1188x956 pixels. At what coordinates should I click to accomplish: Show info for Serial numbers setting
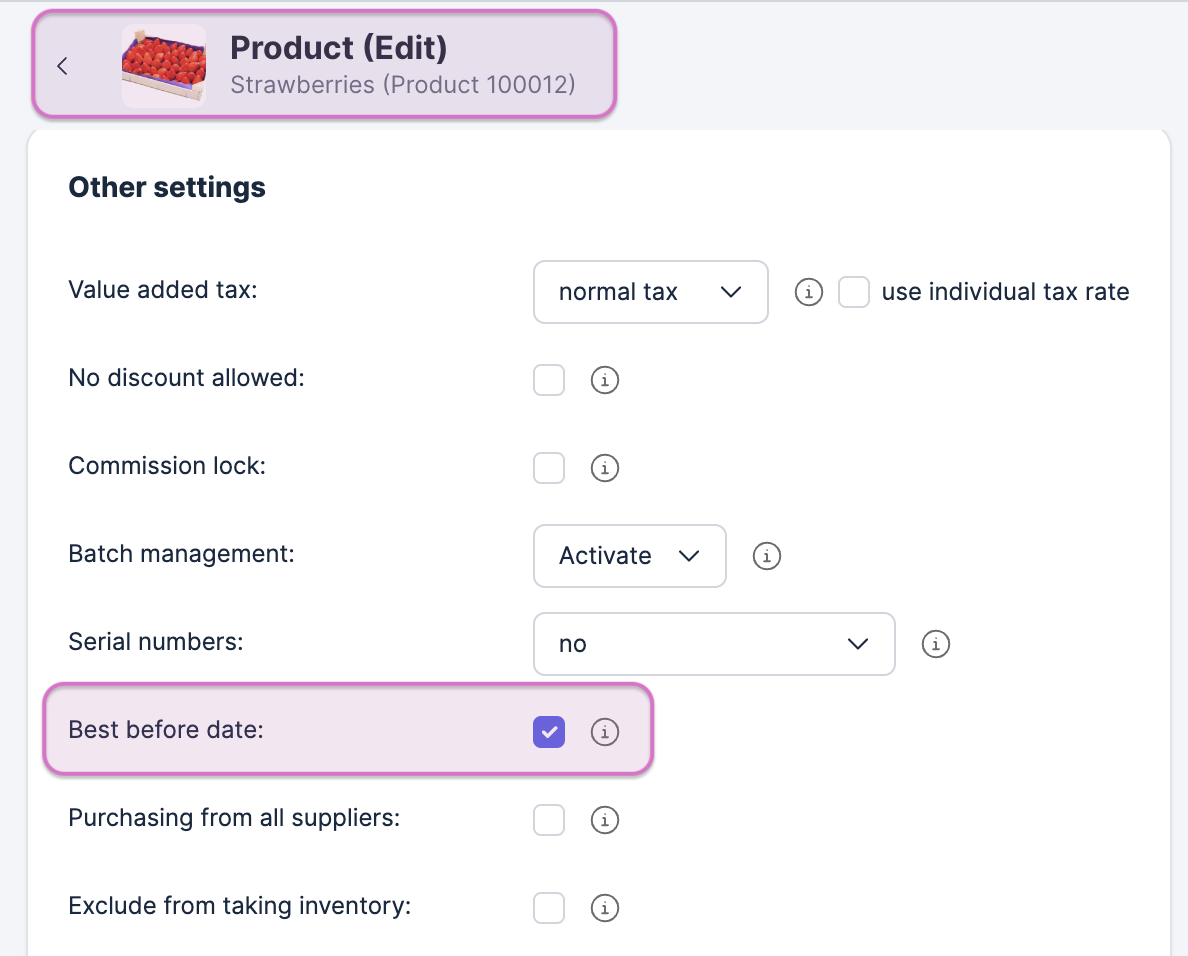point(935,644)
